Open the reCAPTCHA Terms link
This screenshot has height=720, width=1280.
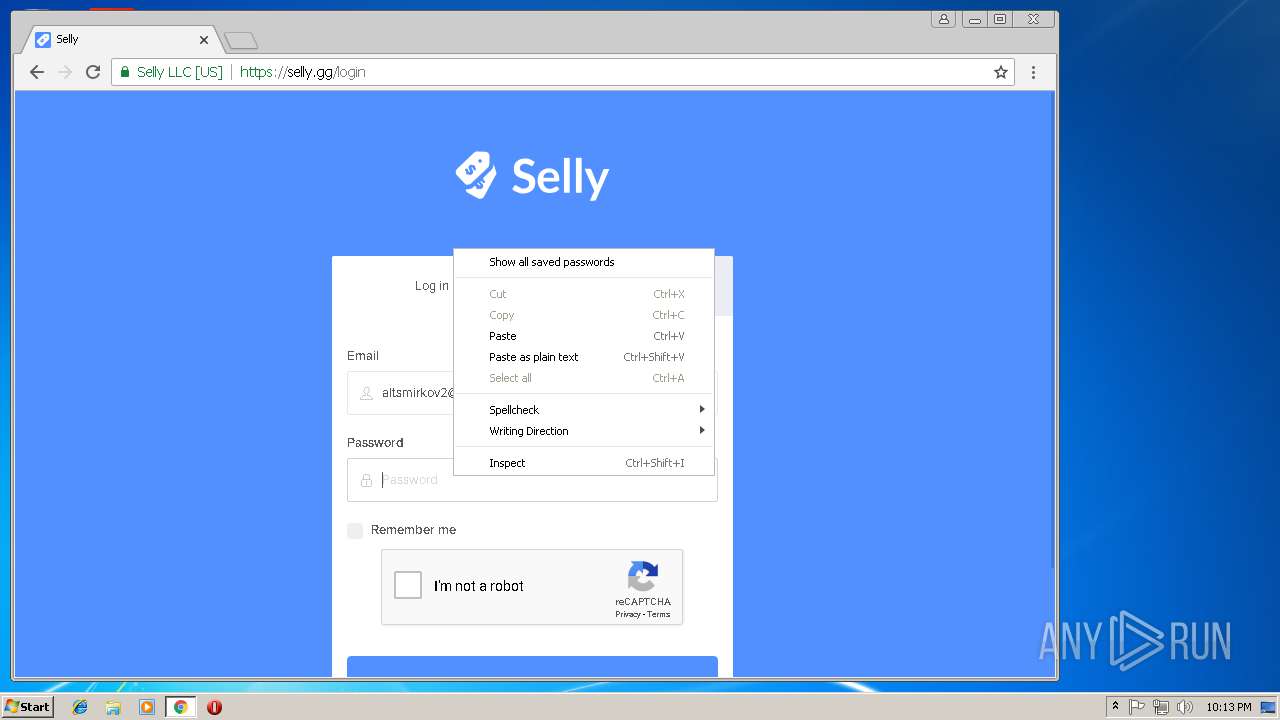coord(659,614)
